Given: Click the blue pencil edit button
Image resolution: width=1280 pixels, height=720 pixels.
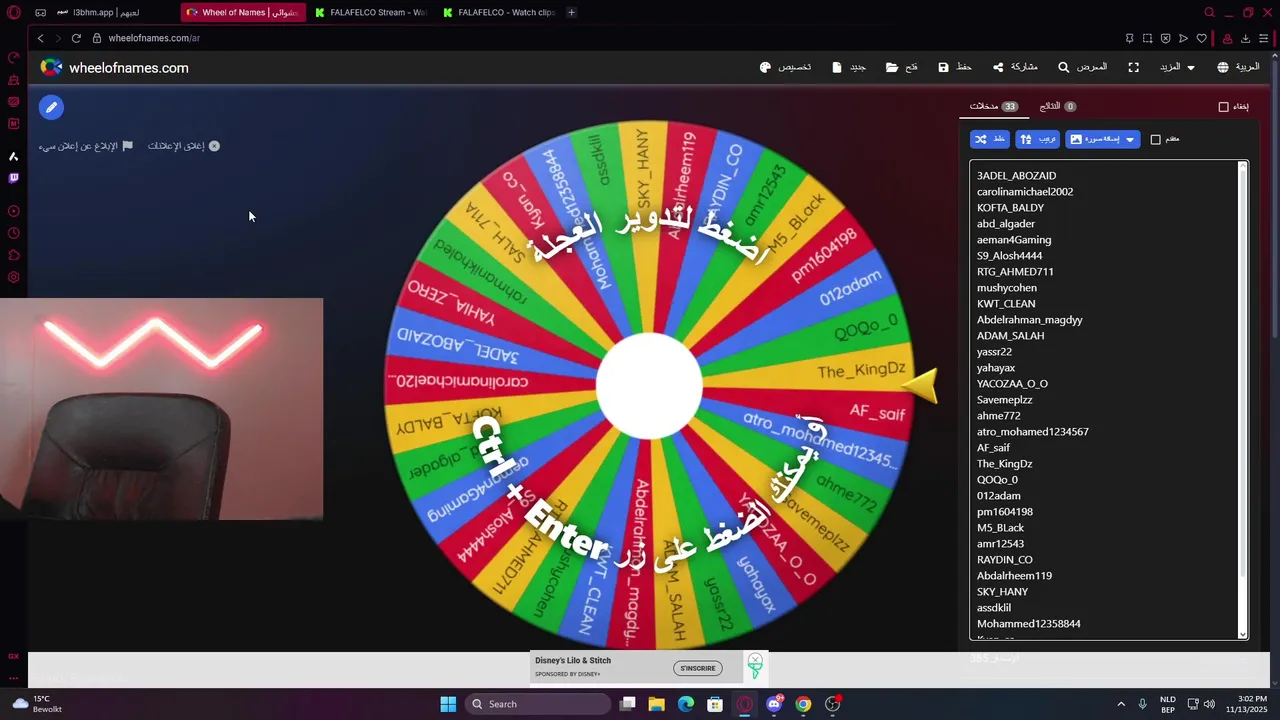Looking at the screenshot, I should click(x=51, y=107).
